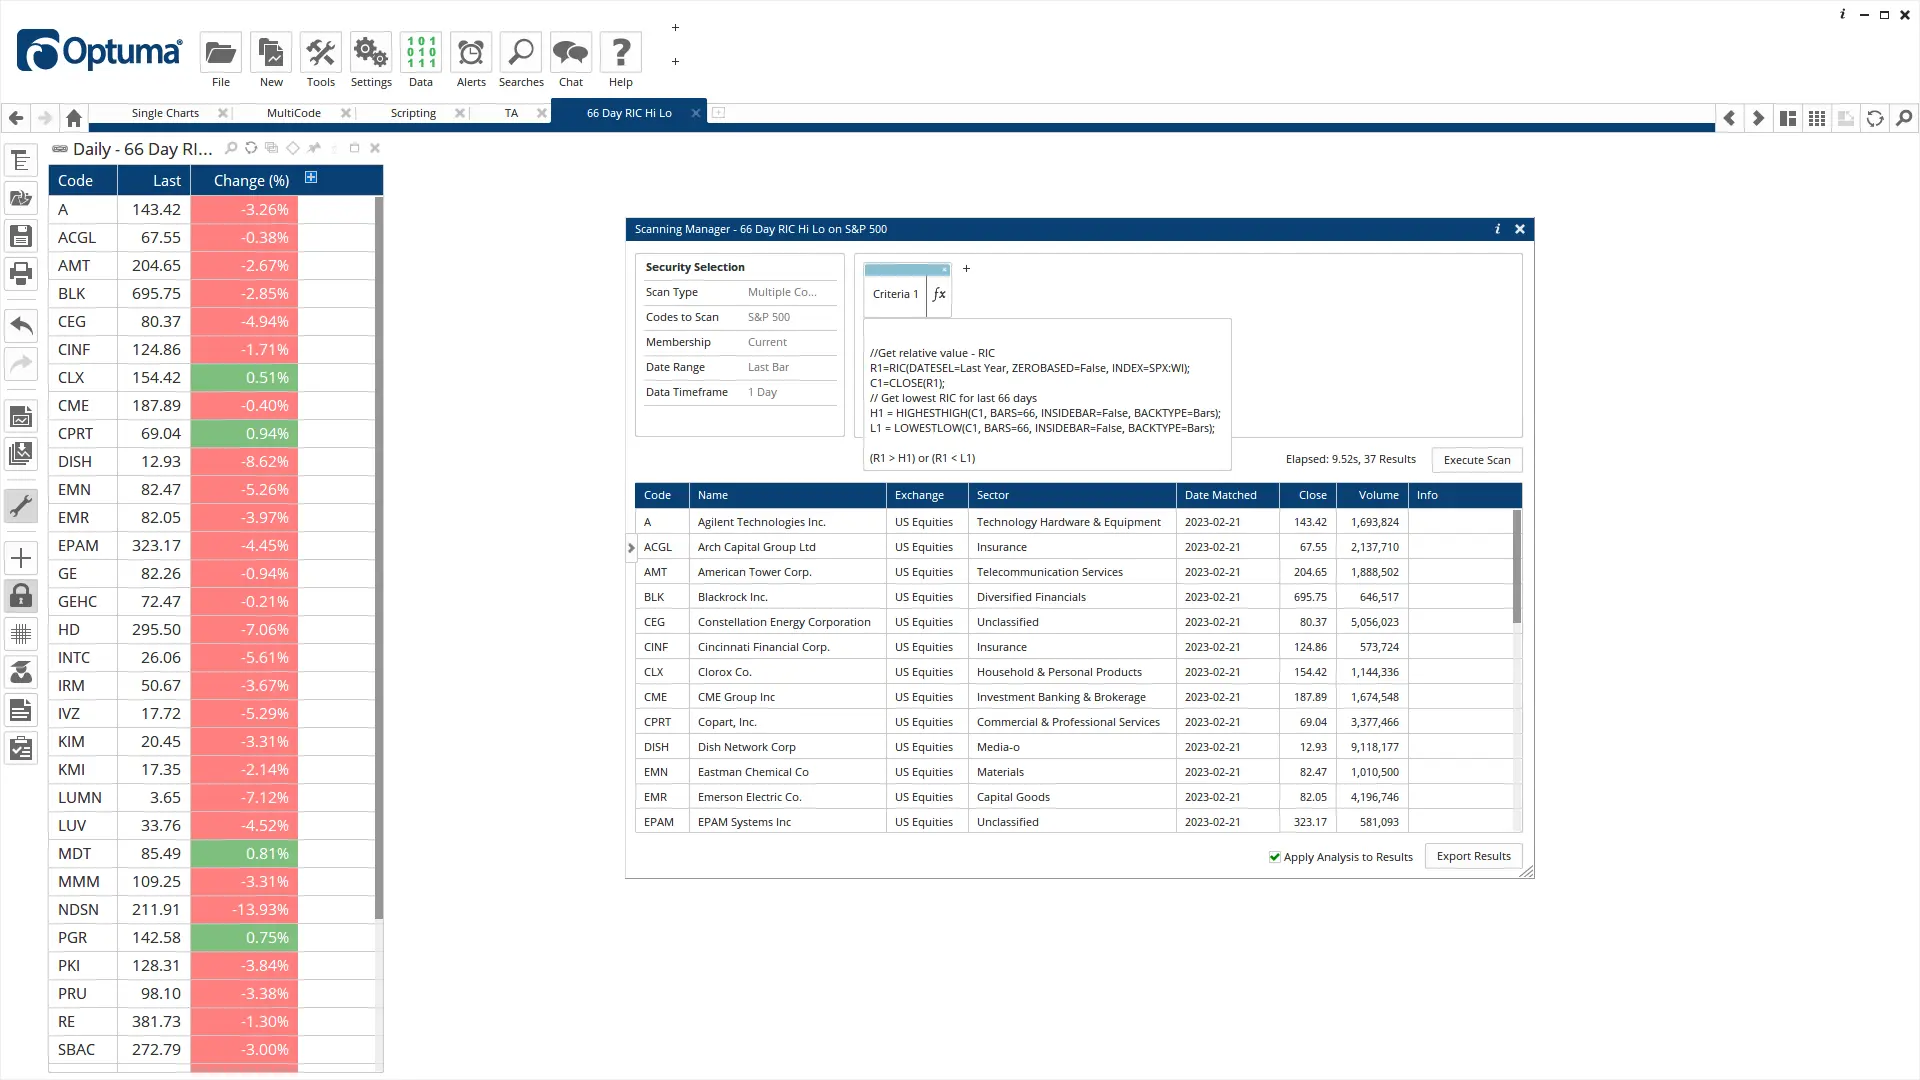Click the results table vertical scrollbar
The width and height of the screenshot is (1920, 1080).
pyautogui.click(x=1517, y=567)
